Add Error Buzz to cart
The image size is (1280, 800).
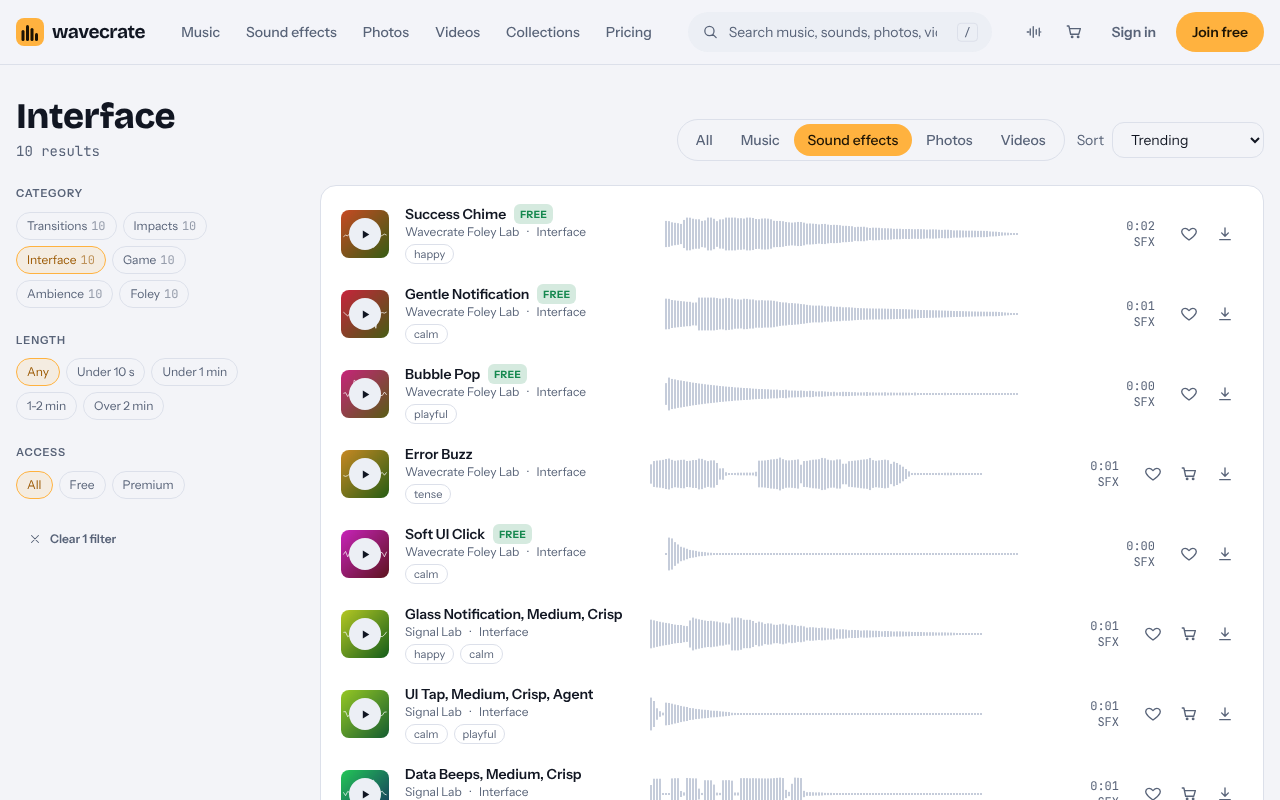1189,474
